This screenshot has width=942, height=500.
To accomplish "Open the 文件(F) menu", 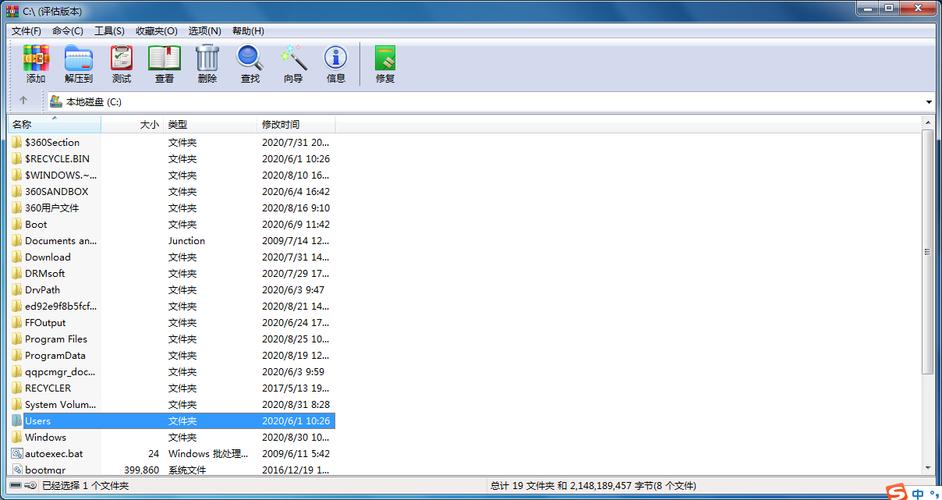I will pyautogui.click(x=26, y=31).
